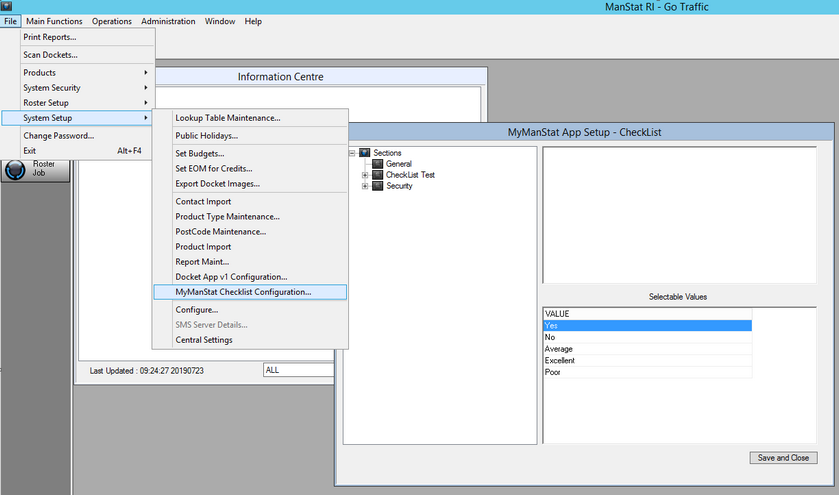Click the Roster Job sidebar icon
Image resolution: width=839 pixels, height=495 pixels.
click(14, 170)
